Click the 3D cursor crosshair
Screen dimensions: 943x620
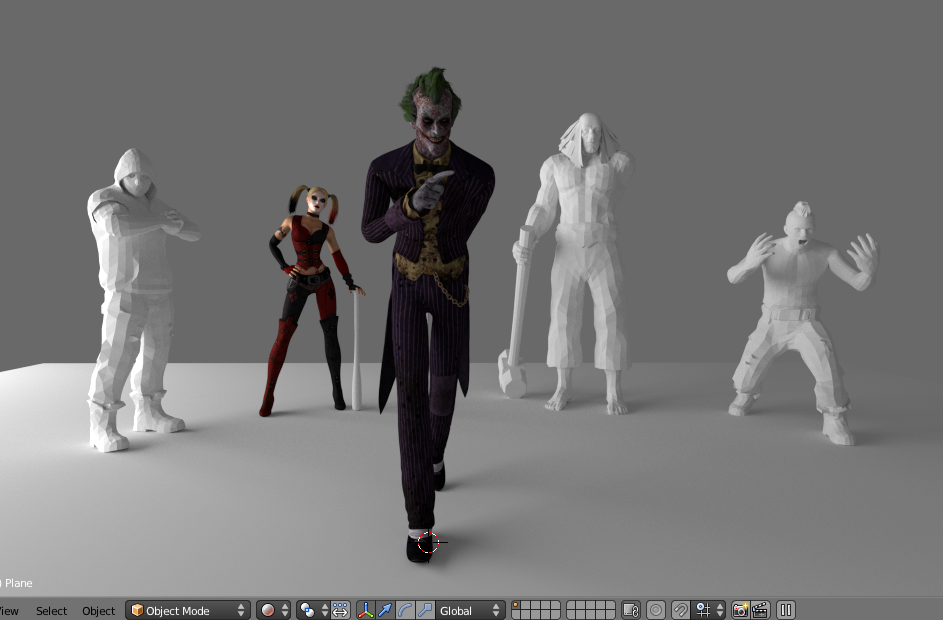(428, 542)
